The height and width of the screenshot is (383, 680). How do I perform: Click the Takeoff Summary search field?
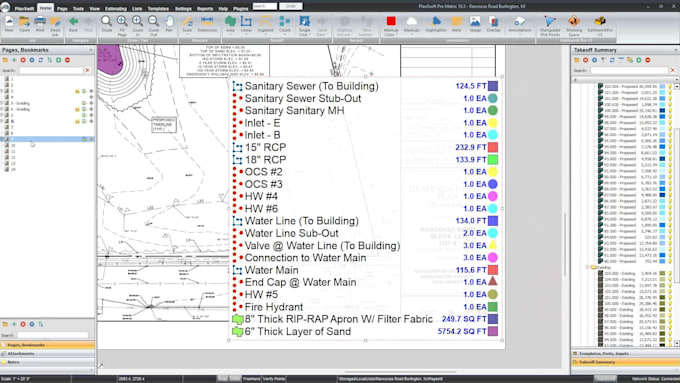[629, 70]
